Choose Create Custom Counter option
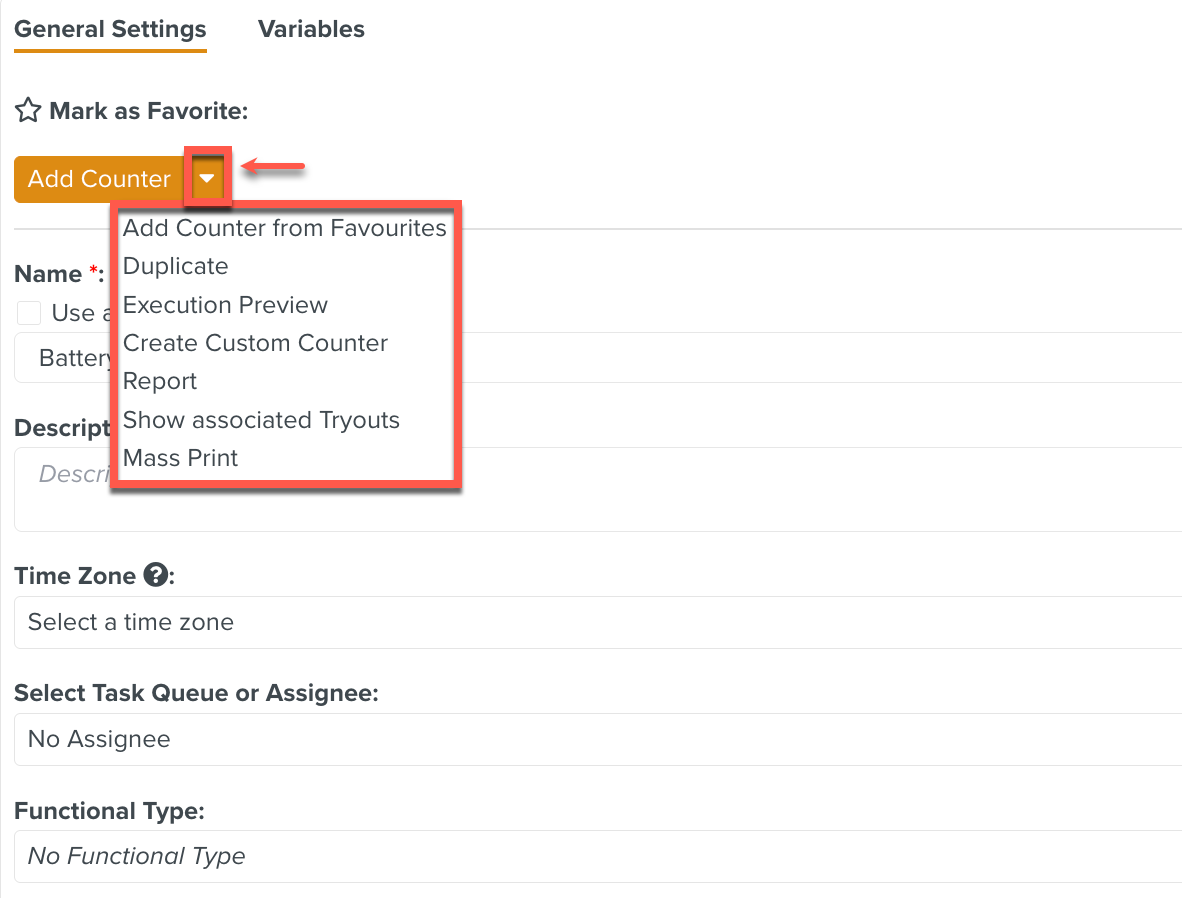 (255, 343)
